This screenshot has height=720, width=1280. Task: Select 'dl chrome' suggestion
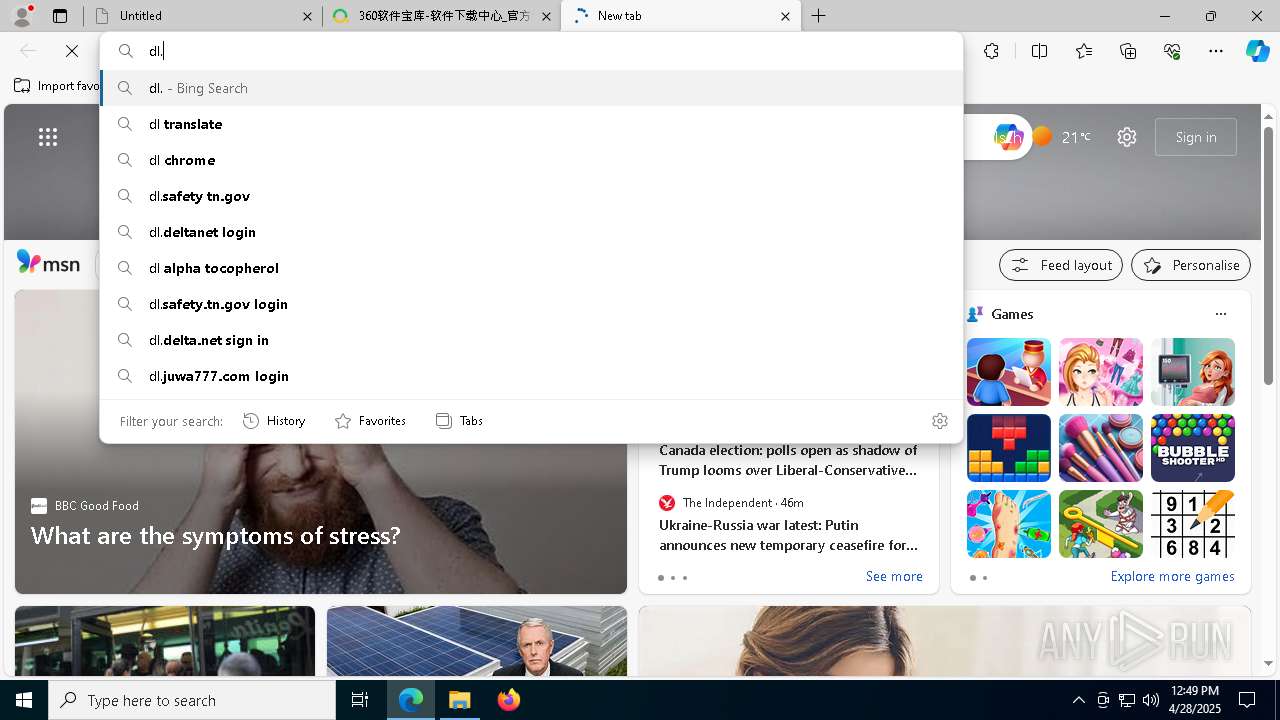[x=531, y=160]
